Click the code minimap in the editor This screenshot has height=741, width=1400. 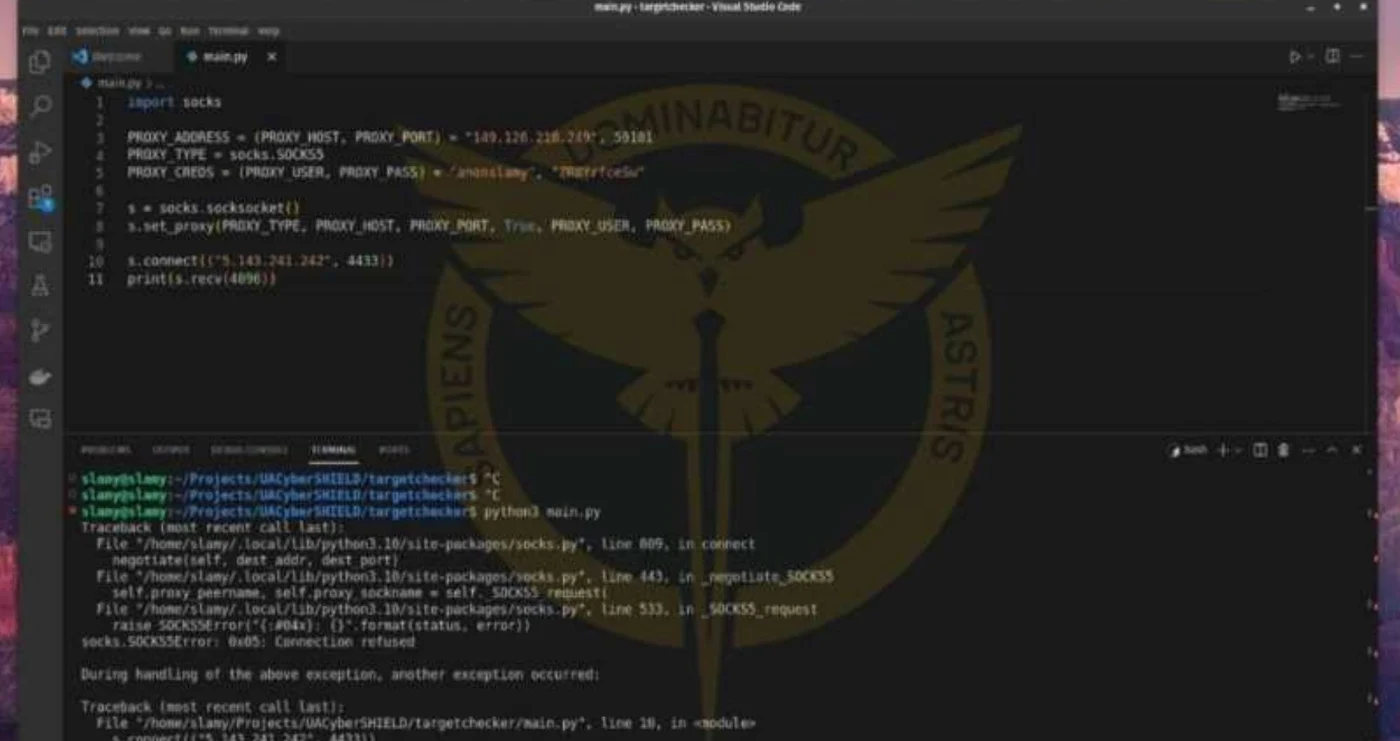(1309, 102)
